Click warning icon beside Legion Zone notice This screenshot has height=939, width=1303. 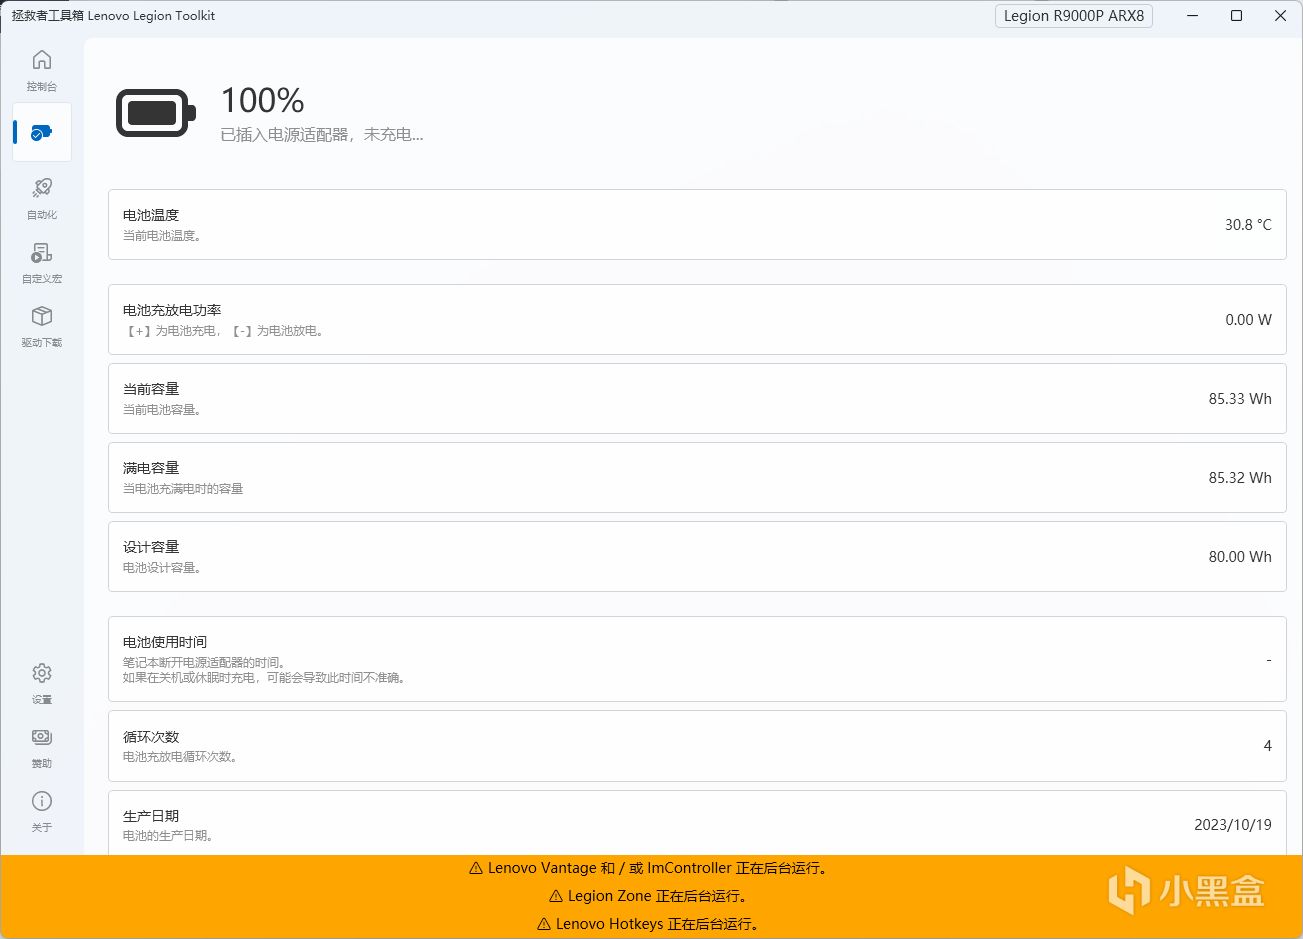556,897
